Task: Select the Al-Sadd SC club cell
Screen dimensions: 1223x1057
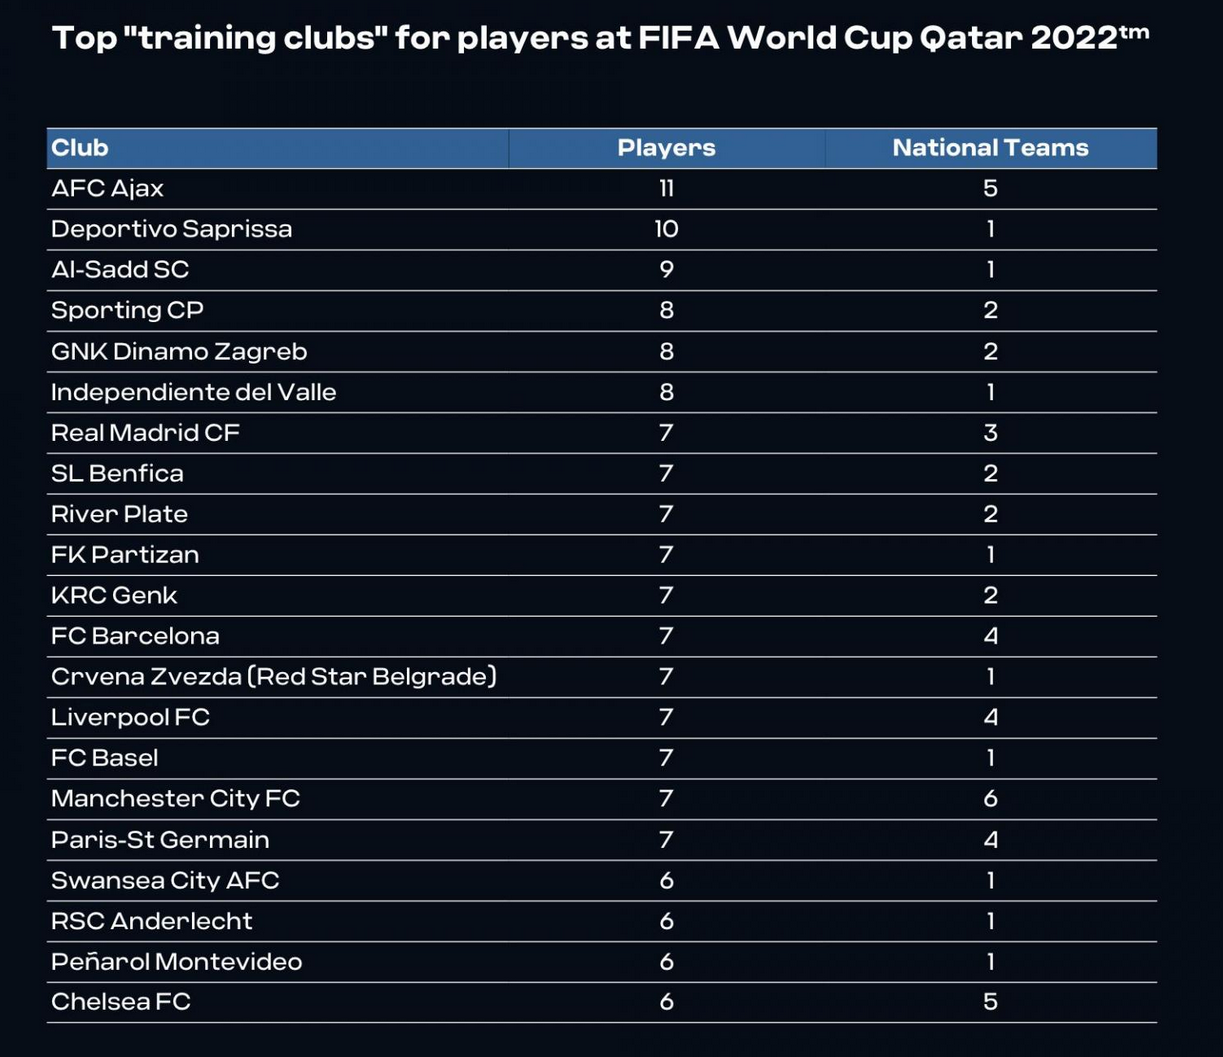Action: click(120, 270)
